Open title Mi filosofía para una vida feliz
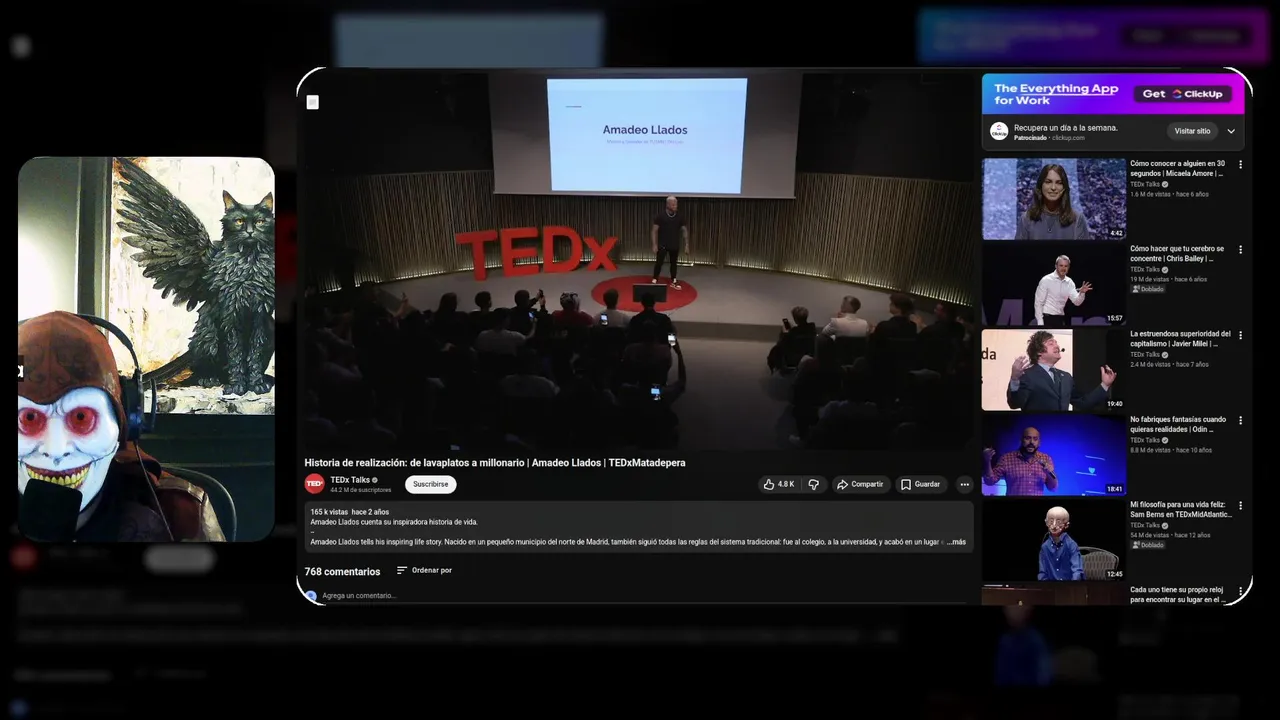 pos(1181,509)
